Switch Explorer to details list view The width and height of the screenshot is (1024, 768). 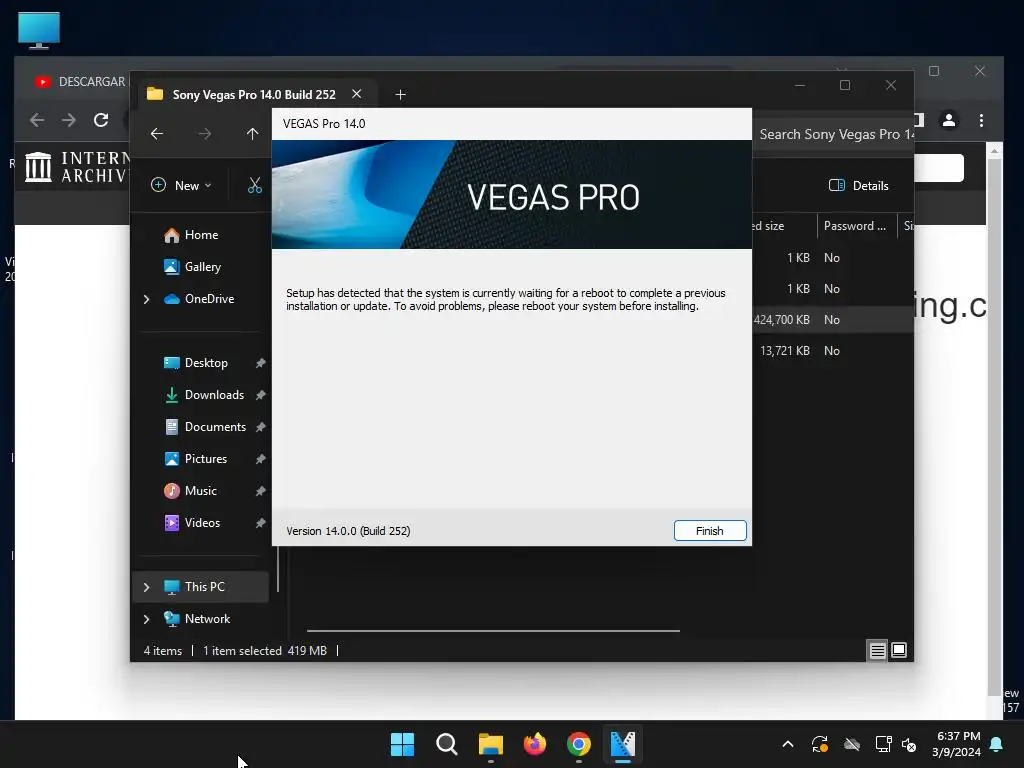click(x=877, y=650)
